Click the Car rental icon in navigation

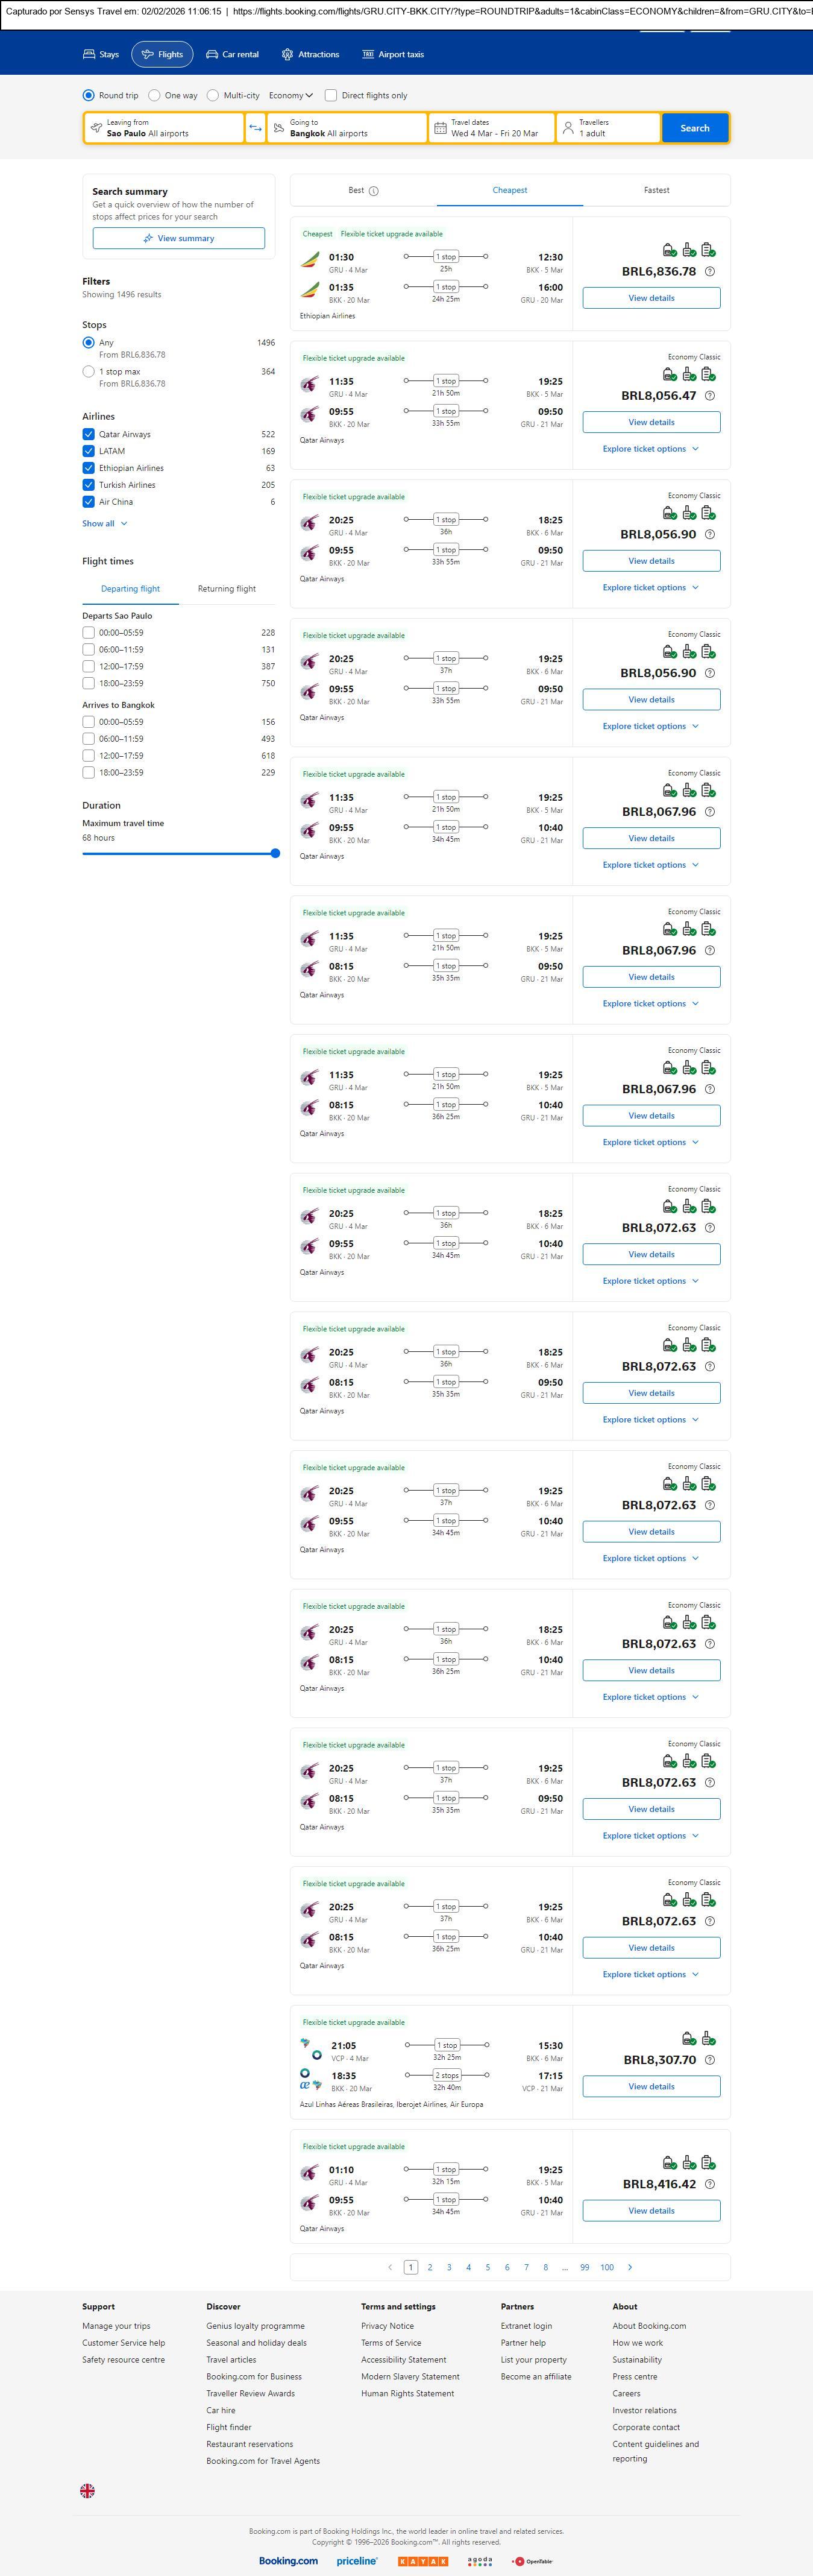click(212, 55)
